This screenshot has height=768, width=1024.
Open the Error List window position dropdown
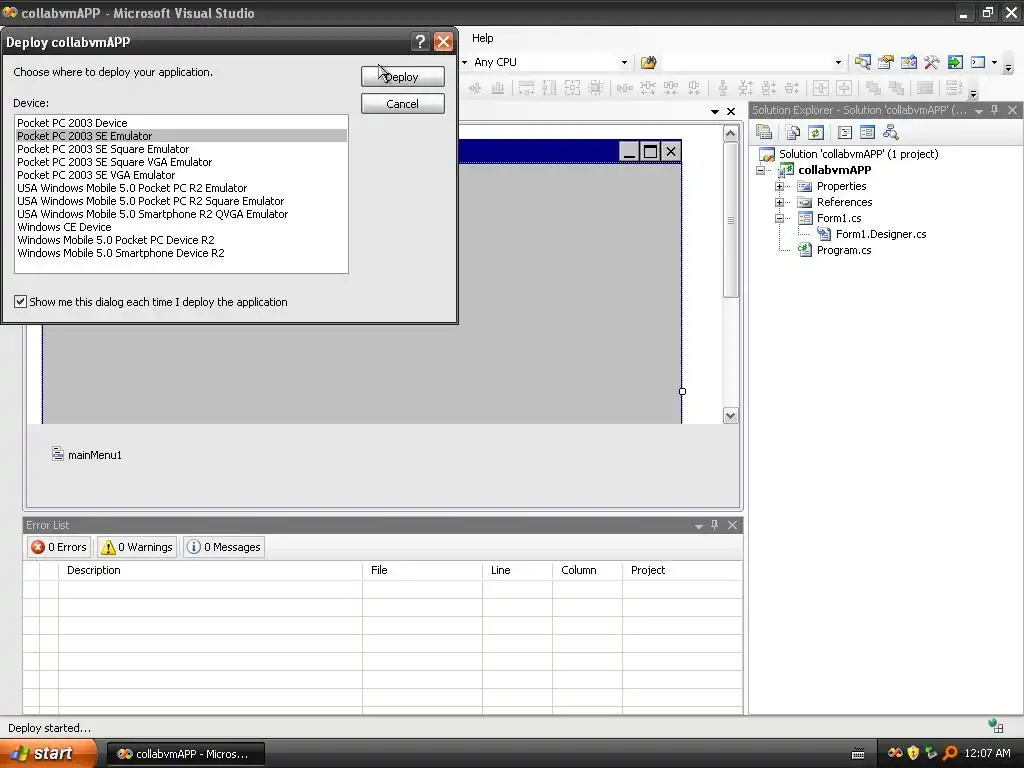pos(699,526)
